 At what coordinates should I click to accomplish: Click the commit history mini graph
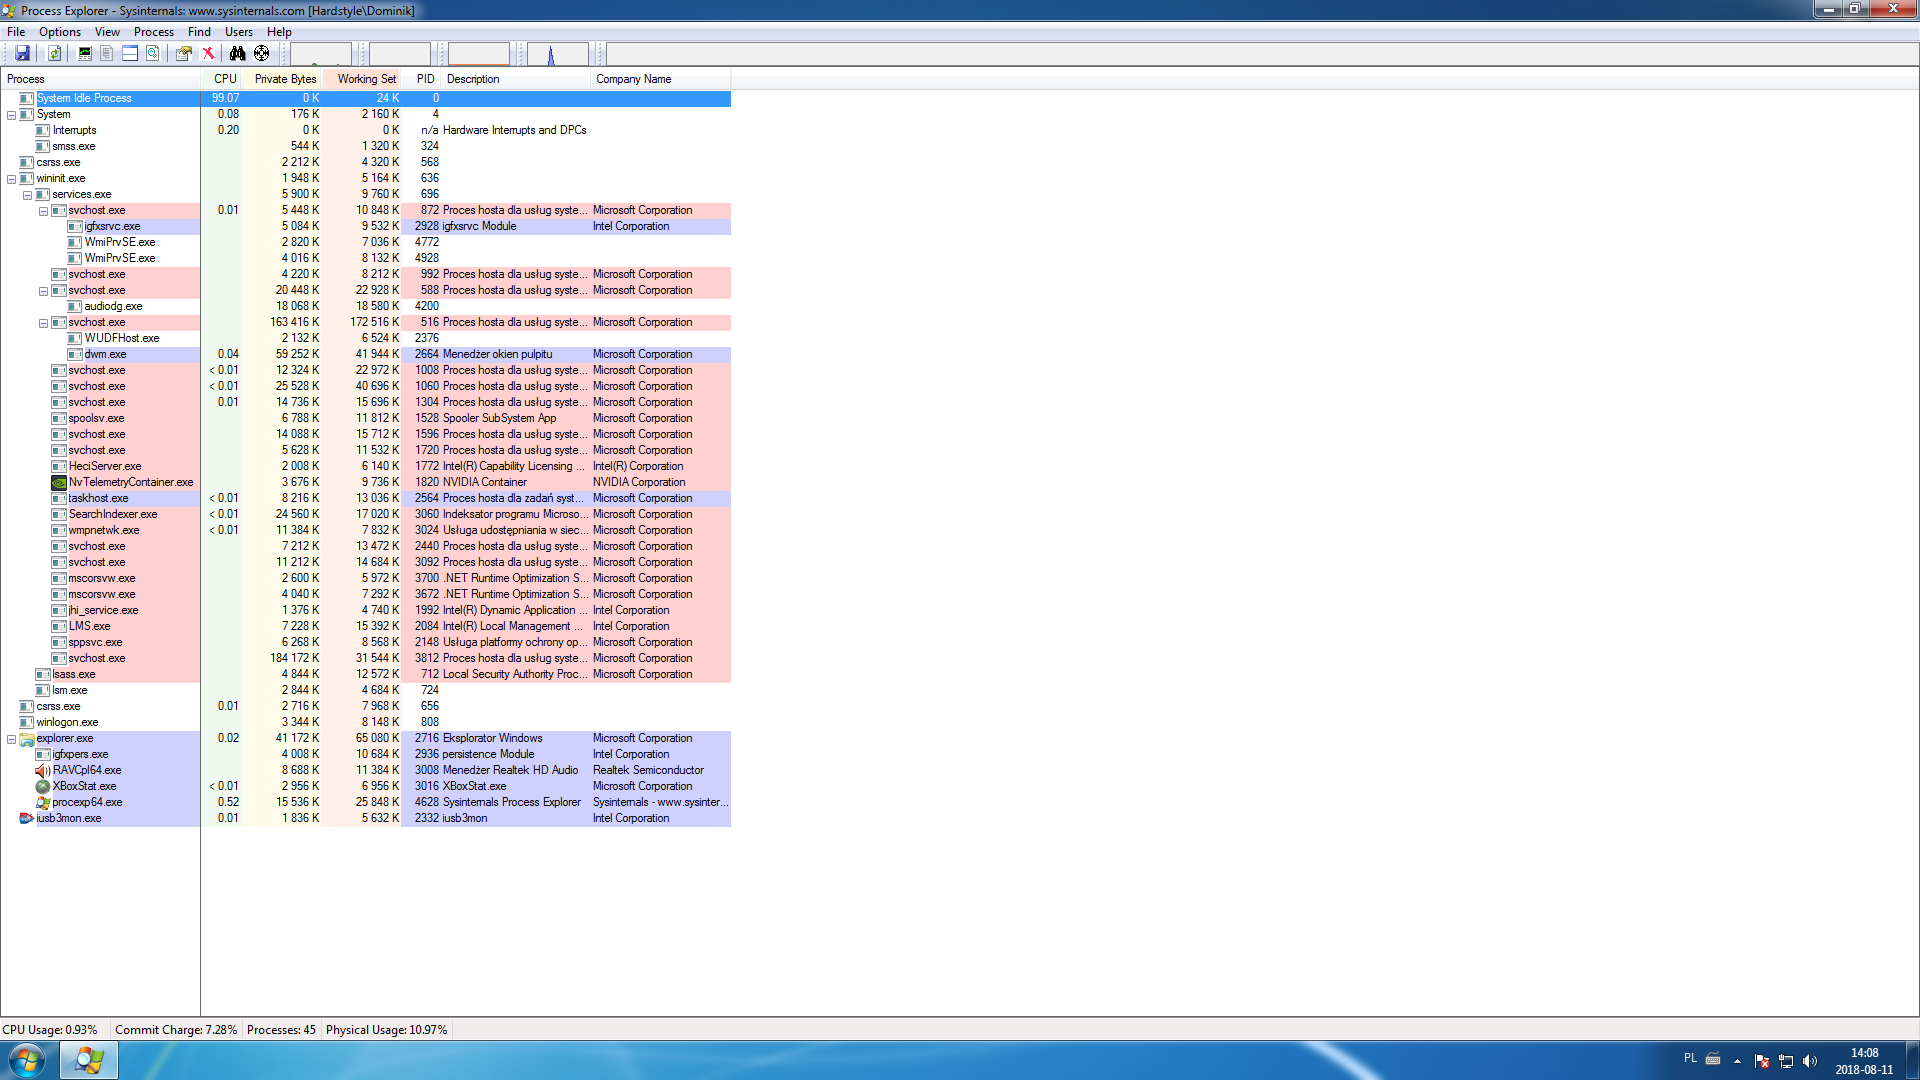400,54
